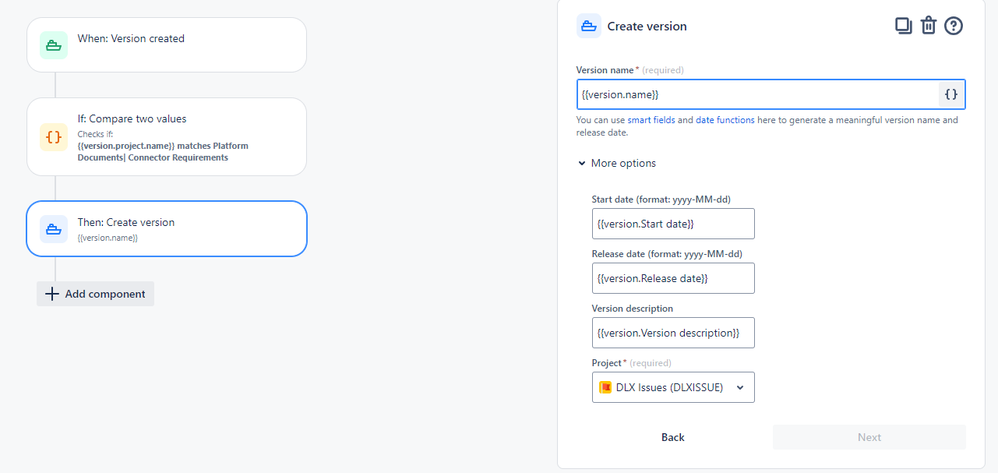Click the 'Create version' panel title

(647, 26)
